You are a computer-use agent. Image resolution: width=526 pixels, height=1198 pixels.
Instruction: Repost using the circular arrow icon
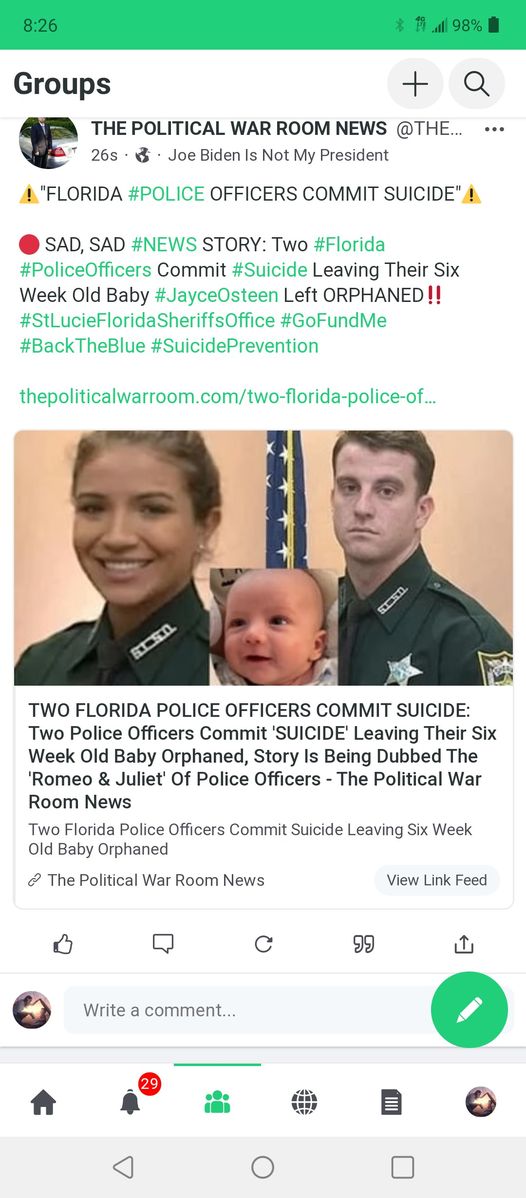click(x=263, y=944)
